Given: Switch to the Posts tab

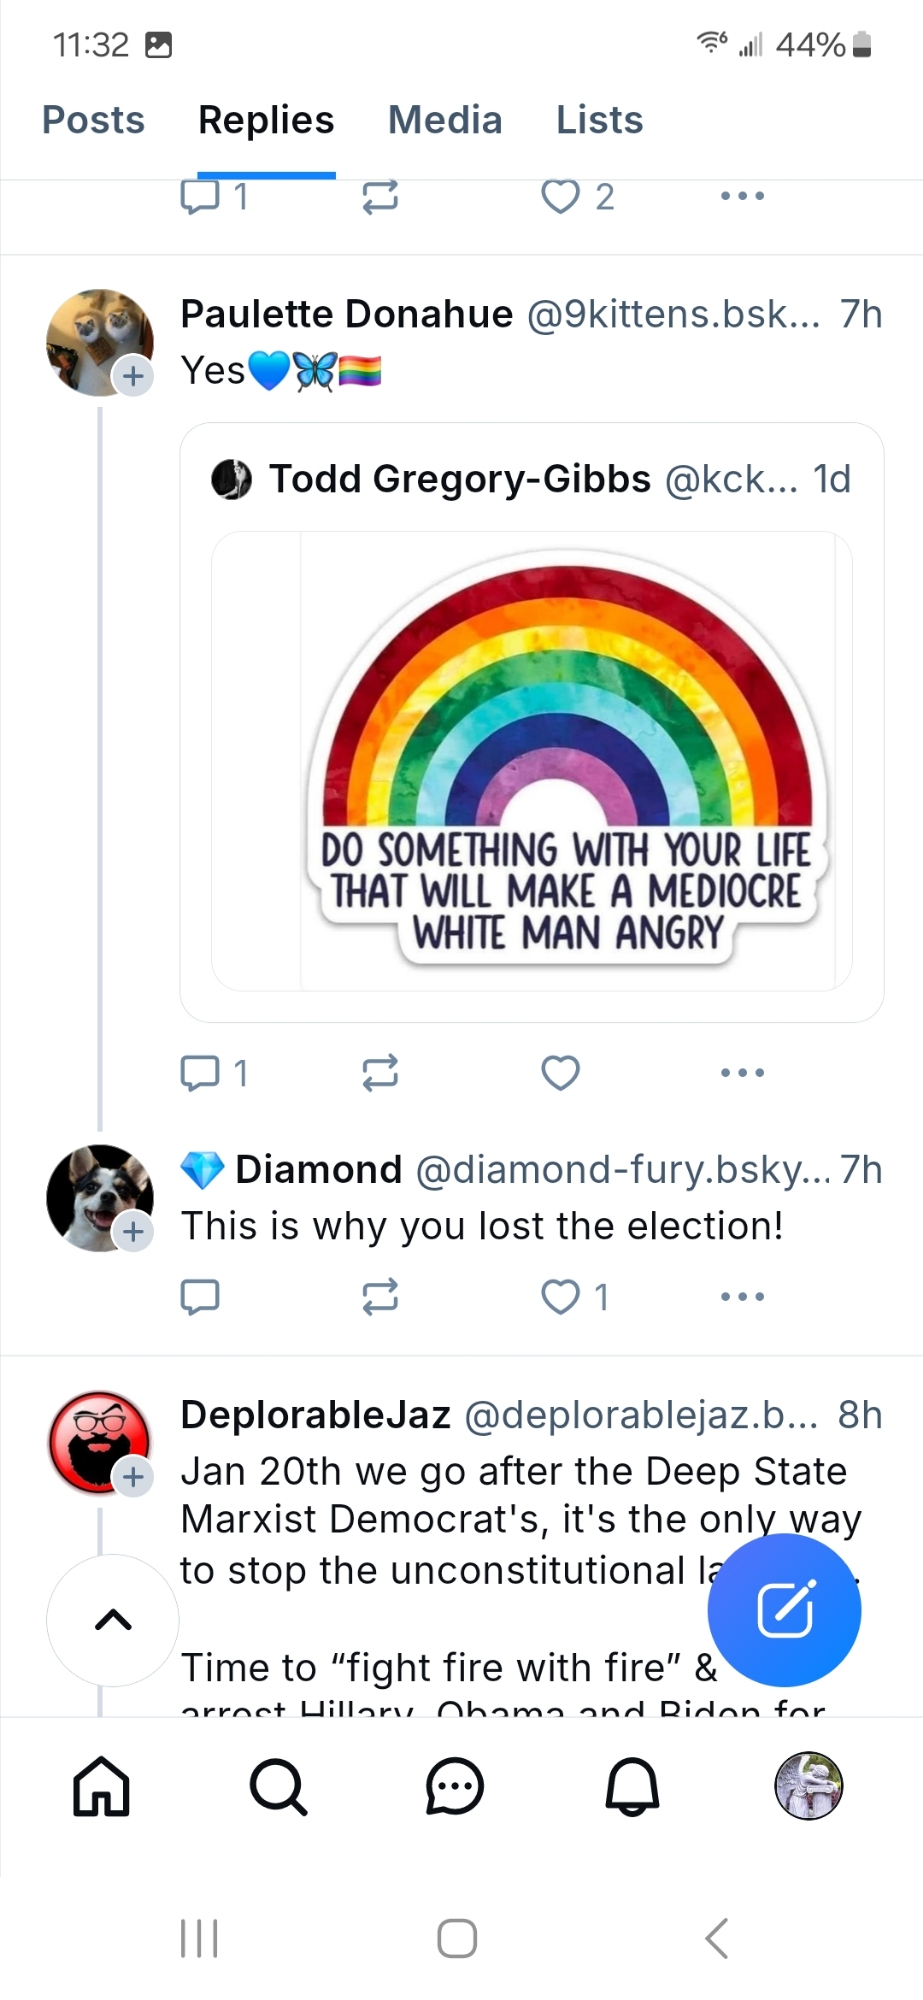Looking at the screenshot, I should 93,120.
